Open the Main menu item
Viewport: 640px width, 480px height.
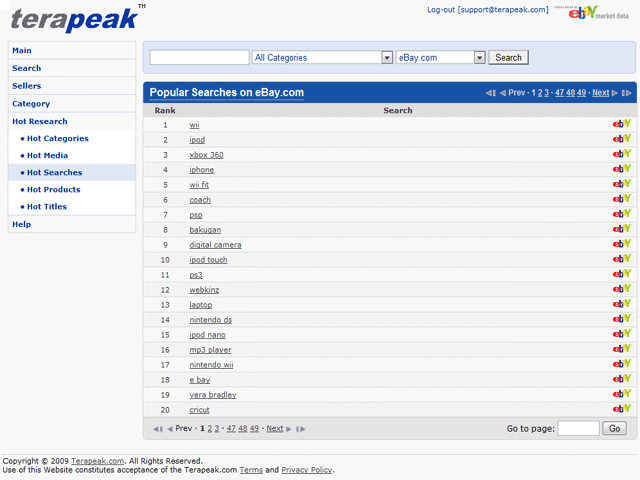tap(72, 51)
